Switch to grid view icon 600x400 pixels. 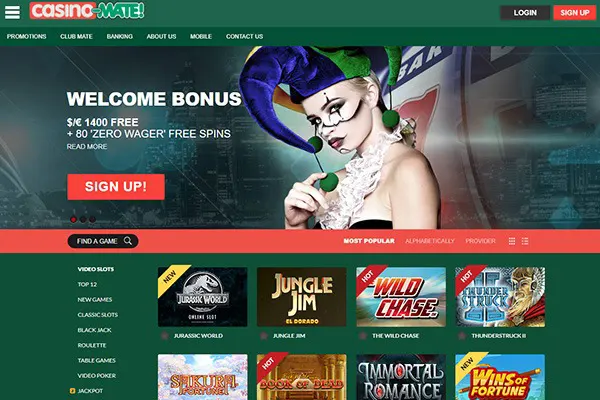click(512, 241)
